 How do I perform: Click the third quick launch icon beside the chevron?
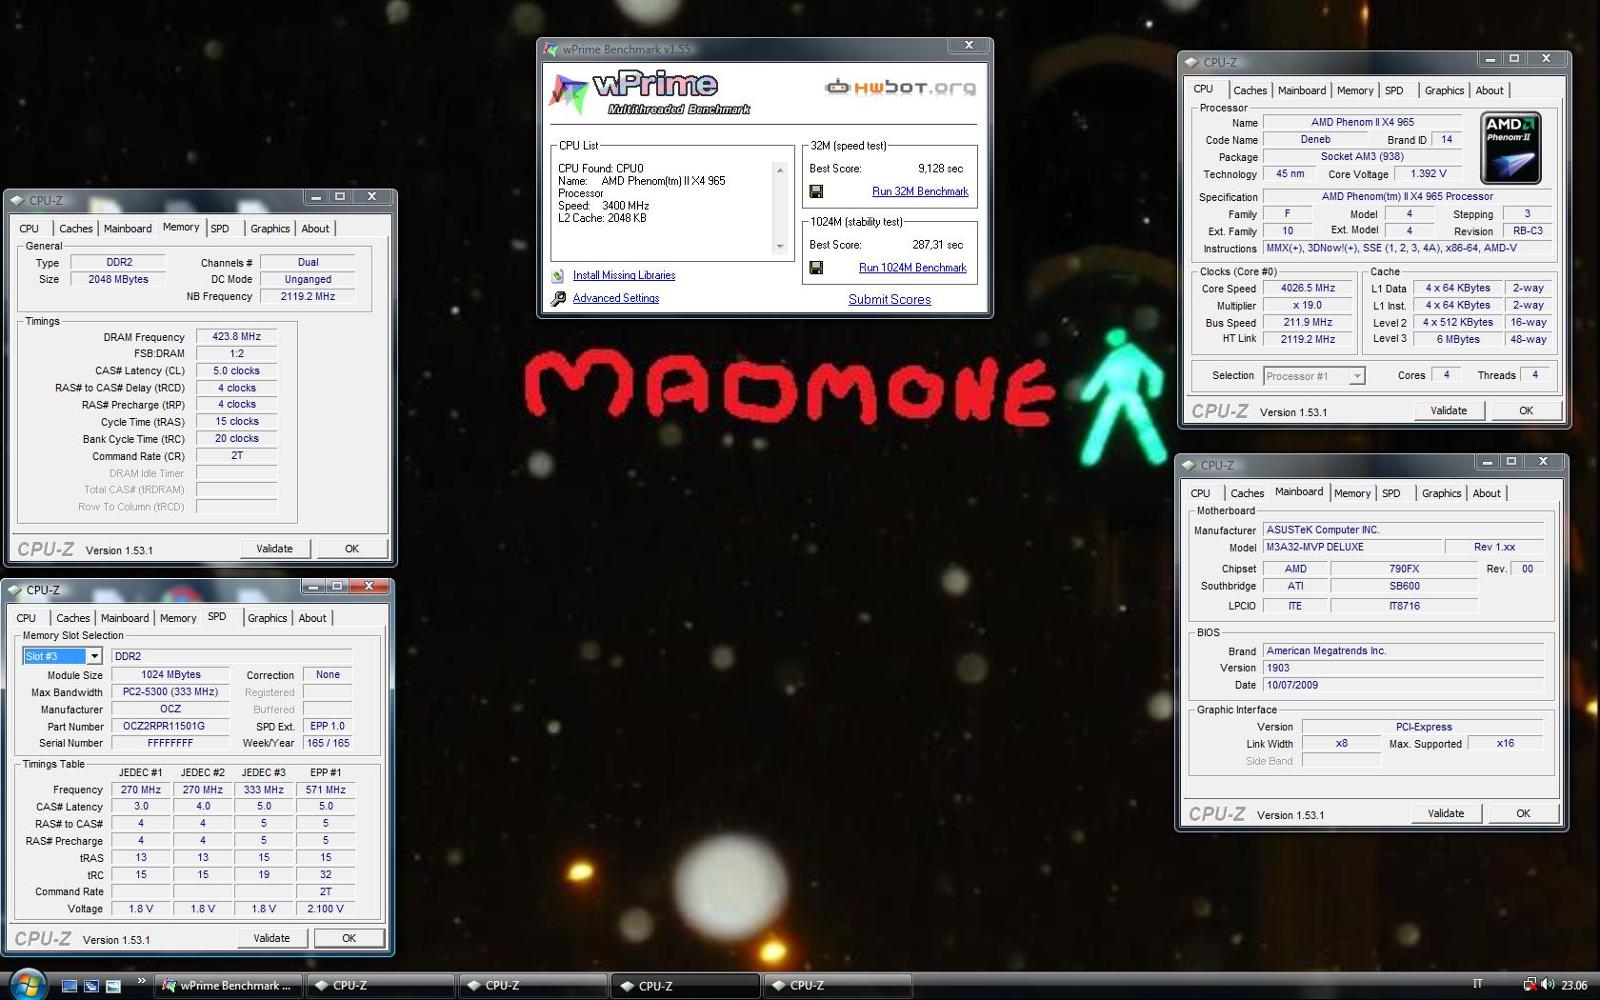click(x=113, y=986)
